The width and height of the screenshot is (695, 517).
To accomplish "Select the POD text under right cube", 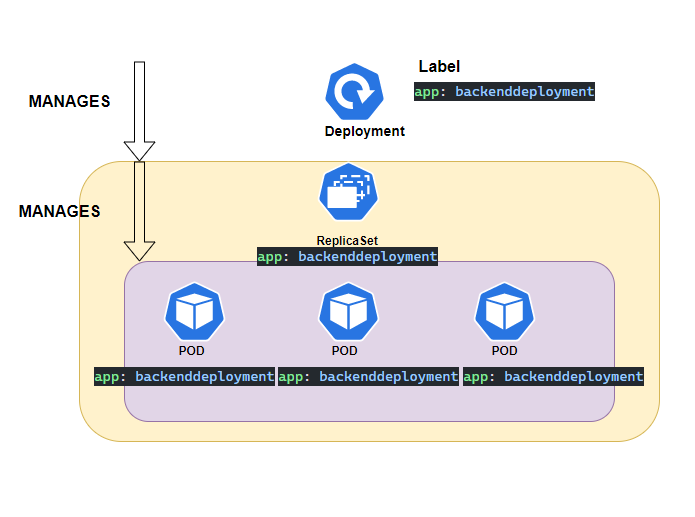I will point(504,351).
